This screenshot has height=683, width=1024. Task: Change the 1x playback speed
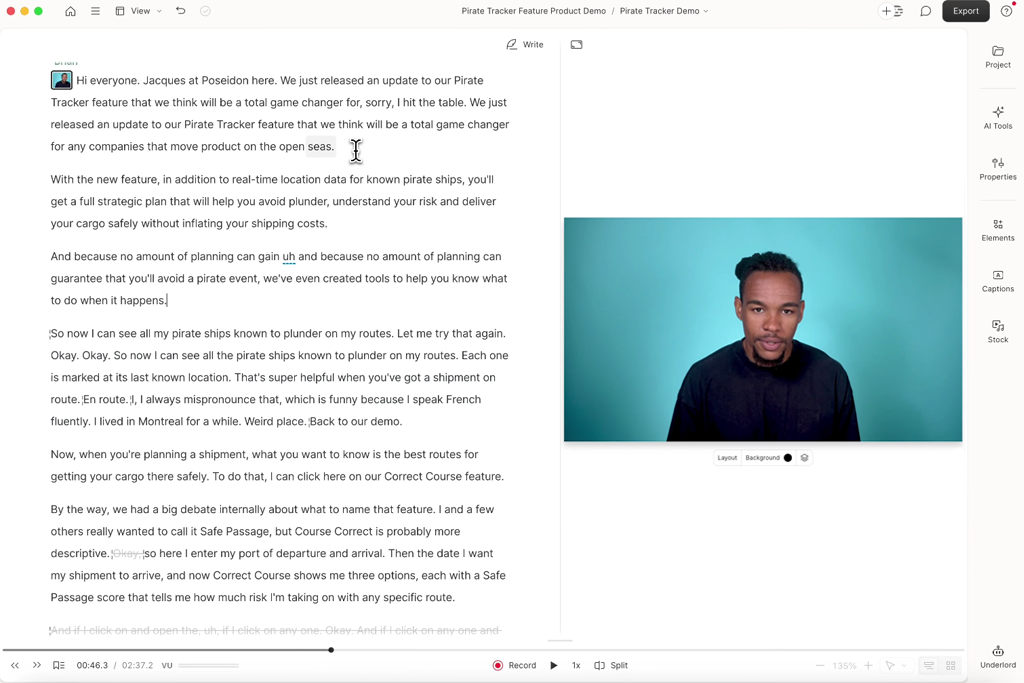(x=576, y=665)
